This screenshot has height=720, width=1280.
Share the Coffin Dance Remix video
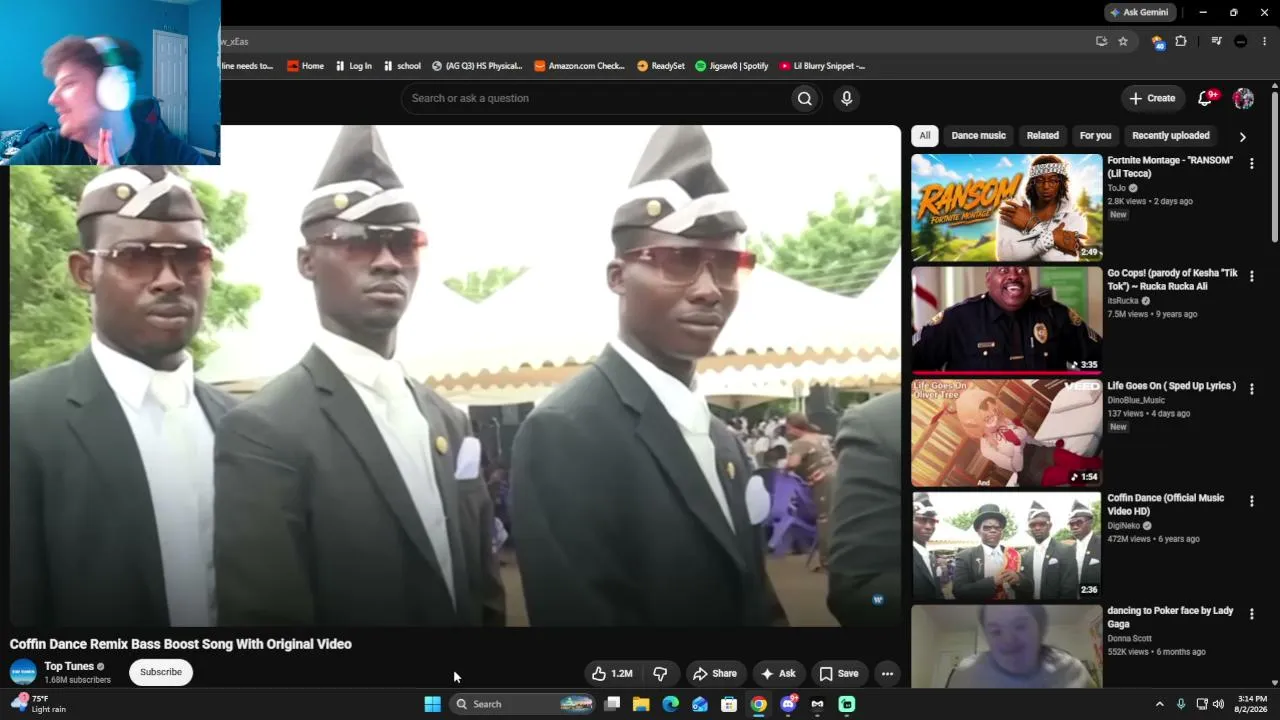pos(714,674)
